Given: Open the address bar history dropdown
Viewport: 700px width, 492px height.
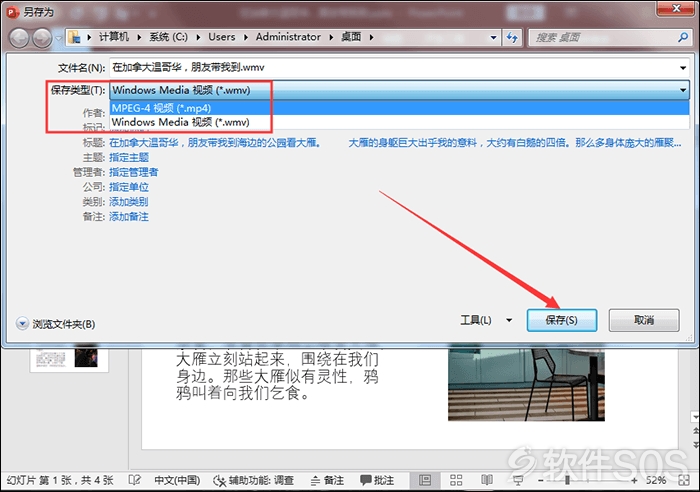Looking at the screenshot, I should click(493, 38).
